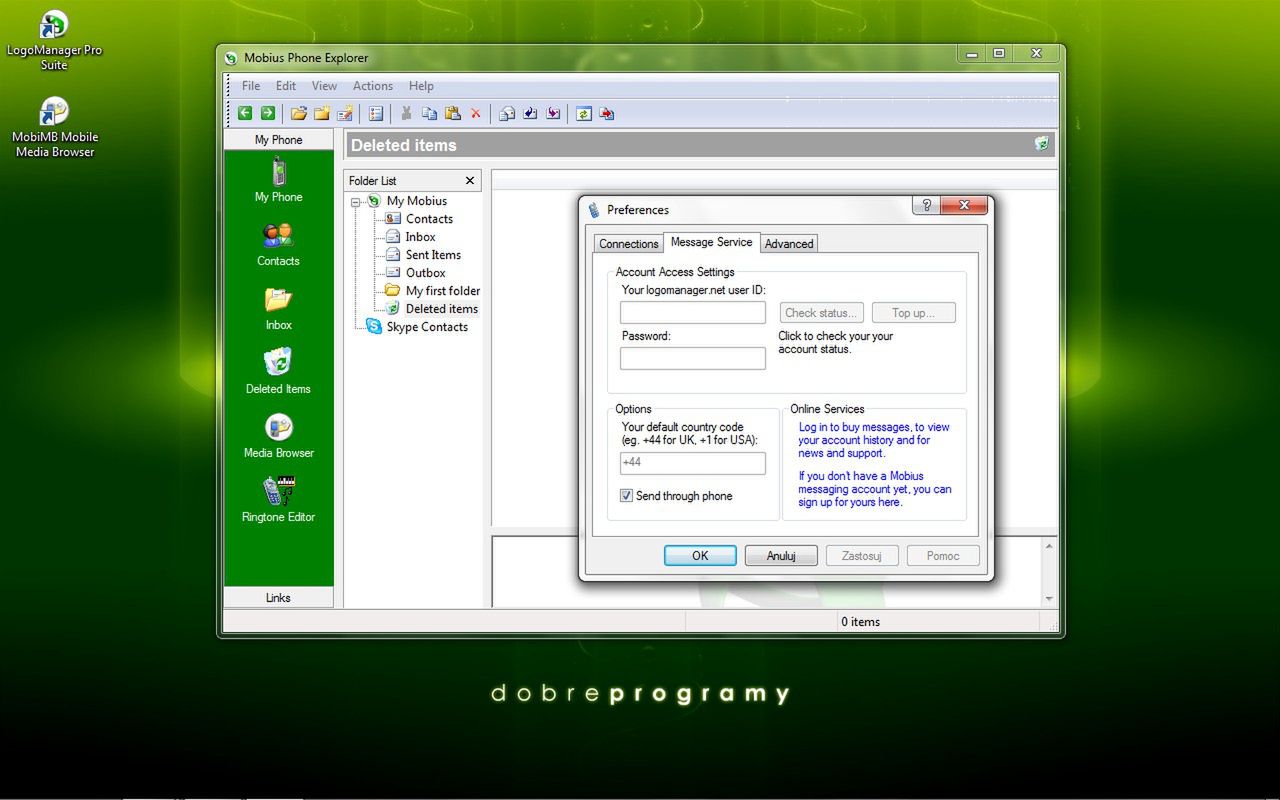
Task: Switch to the Advanced tab
Action: [x=789, y=243]
